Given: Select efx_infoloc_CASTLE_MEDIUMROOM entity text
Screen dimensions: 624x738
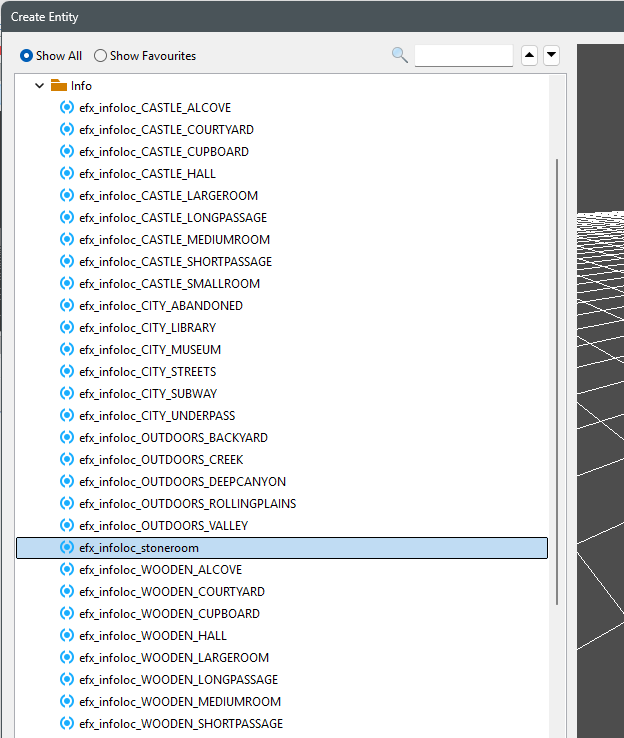Looking at the screenshot, I should click(x=175, y=240).
